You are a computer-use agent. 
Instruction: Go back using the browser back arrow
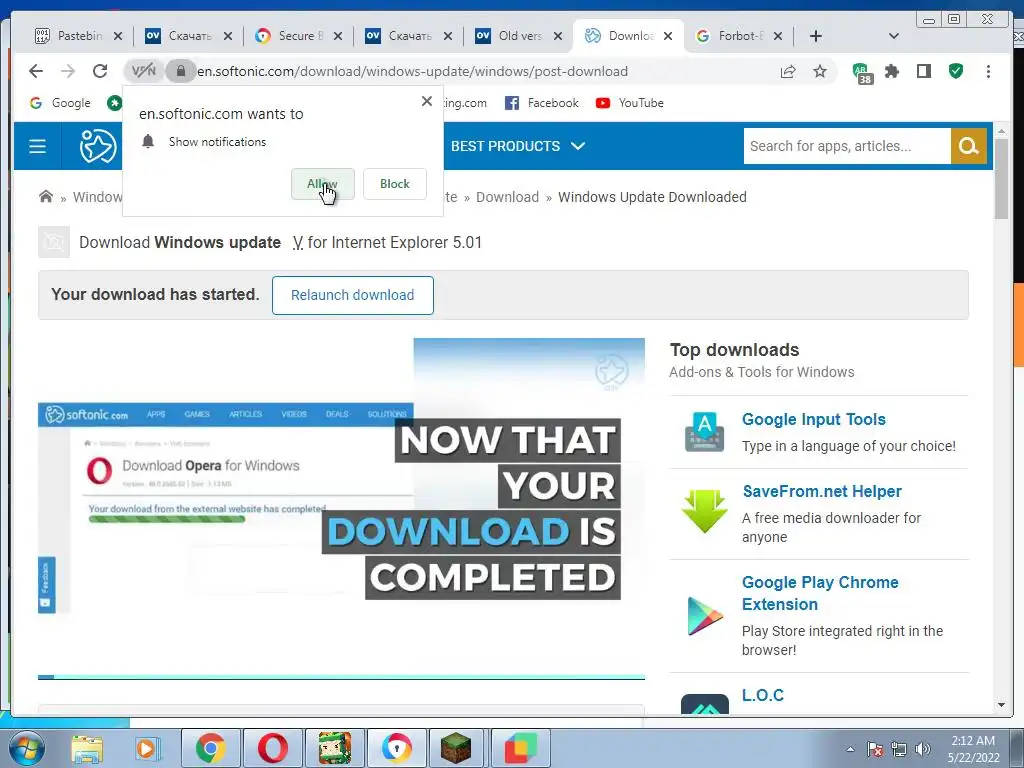click(36, 71)
